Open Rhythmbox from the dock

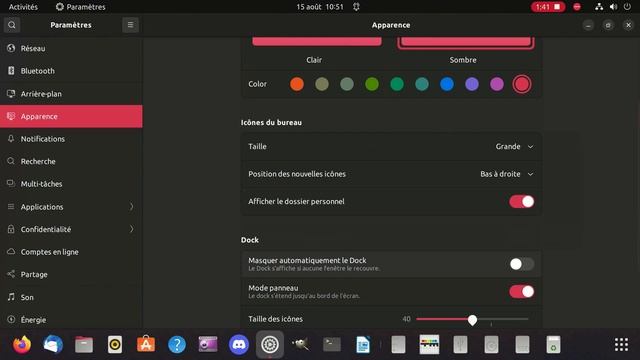tap(115, 344)
